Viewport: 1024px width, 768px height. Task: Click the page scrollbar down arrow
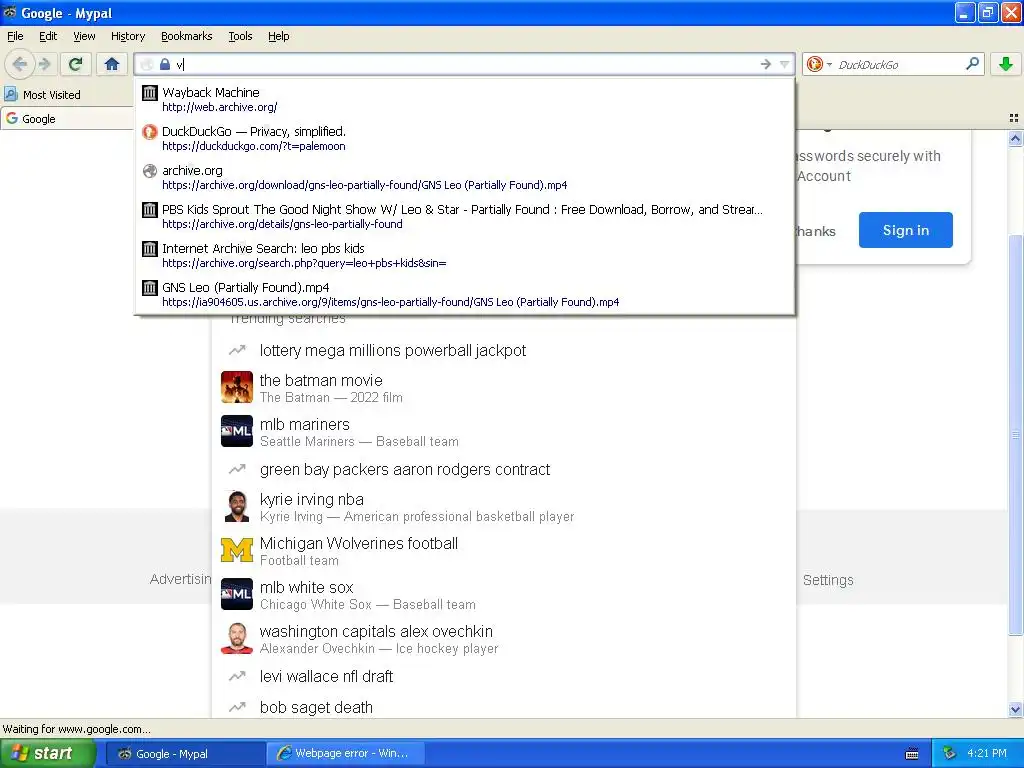pos(1015,710)
